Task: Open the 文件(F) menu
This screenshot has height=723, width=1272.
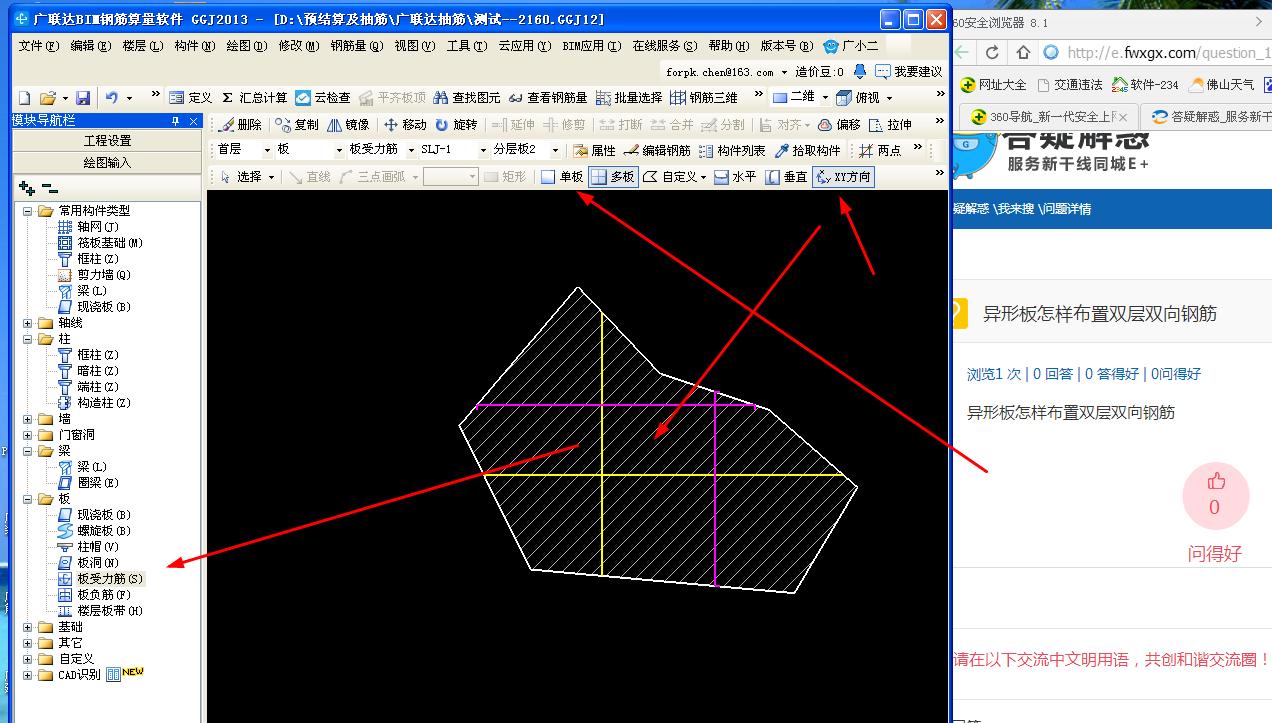Action: tap(39, 46)
